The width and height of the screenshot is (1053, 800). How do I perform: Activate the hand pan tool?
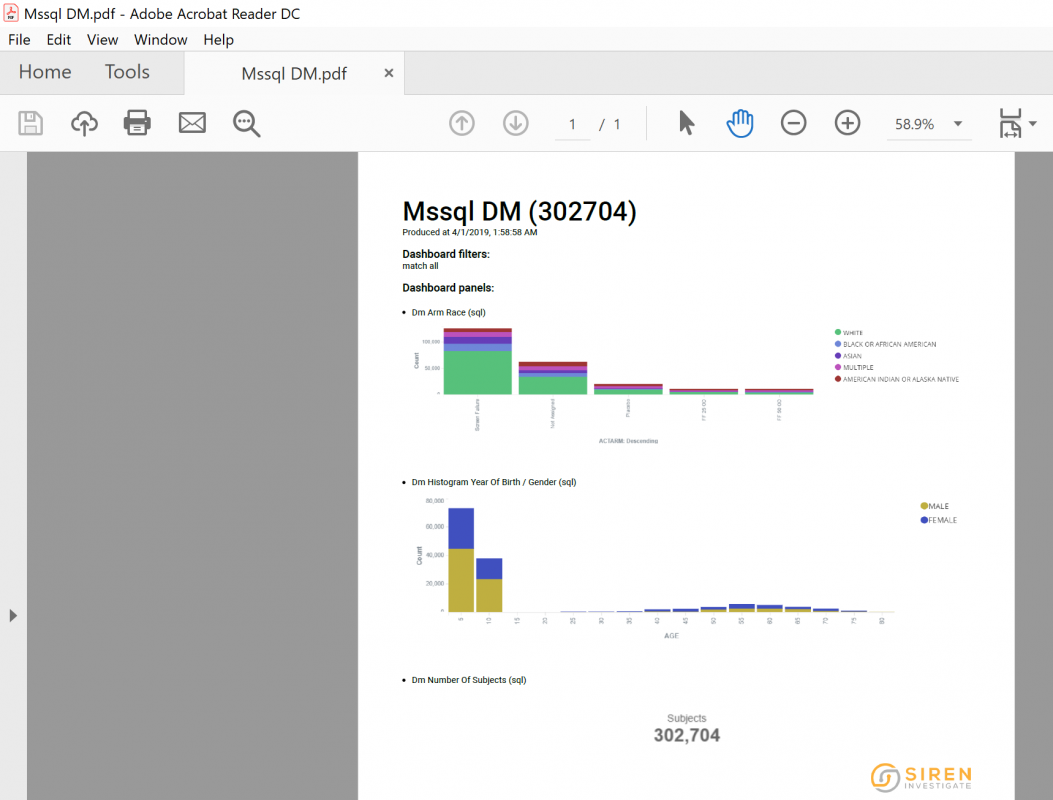coord(740,123)
